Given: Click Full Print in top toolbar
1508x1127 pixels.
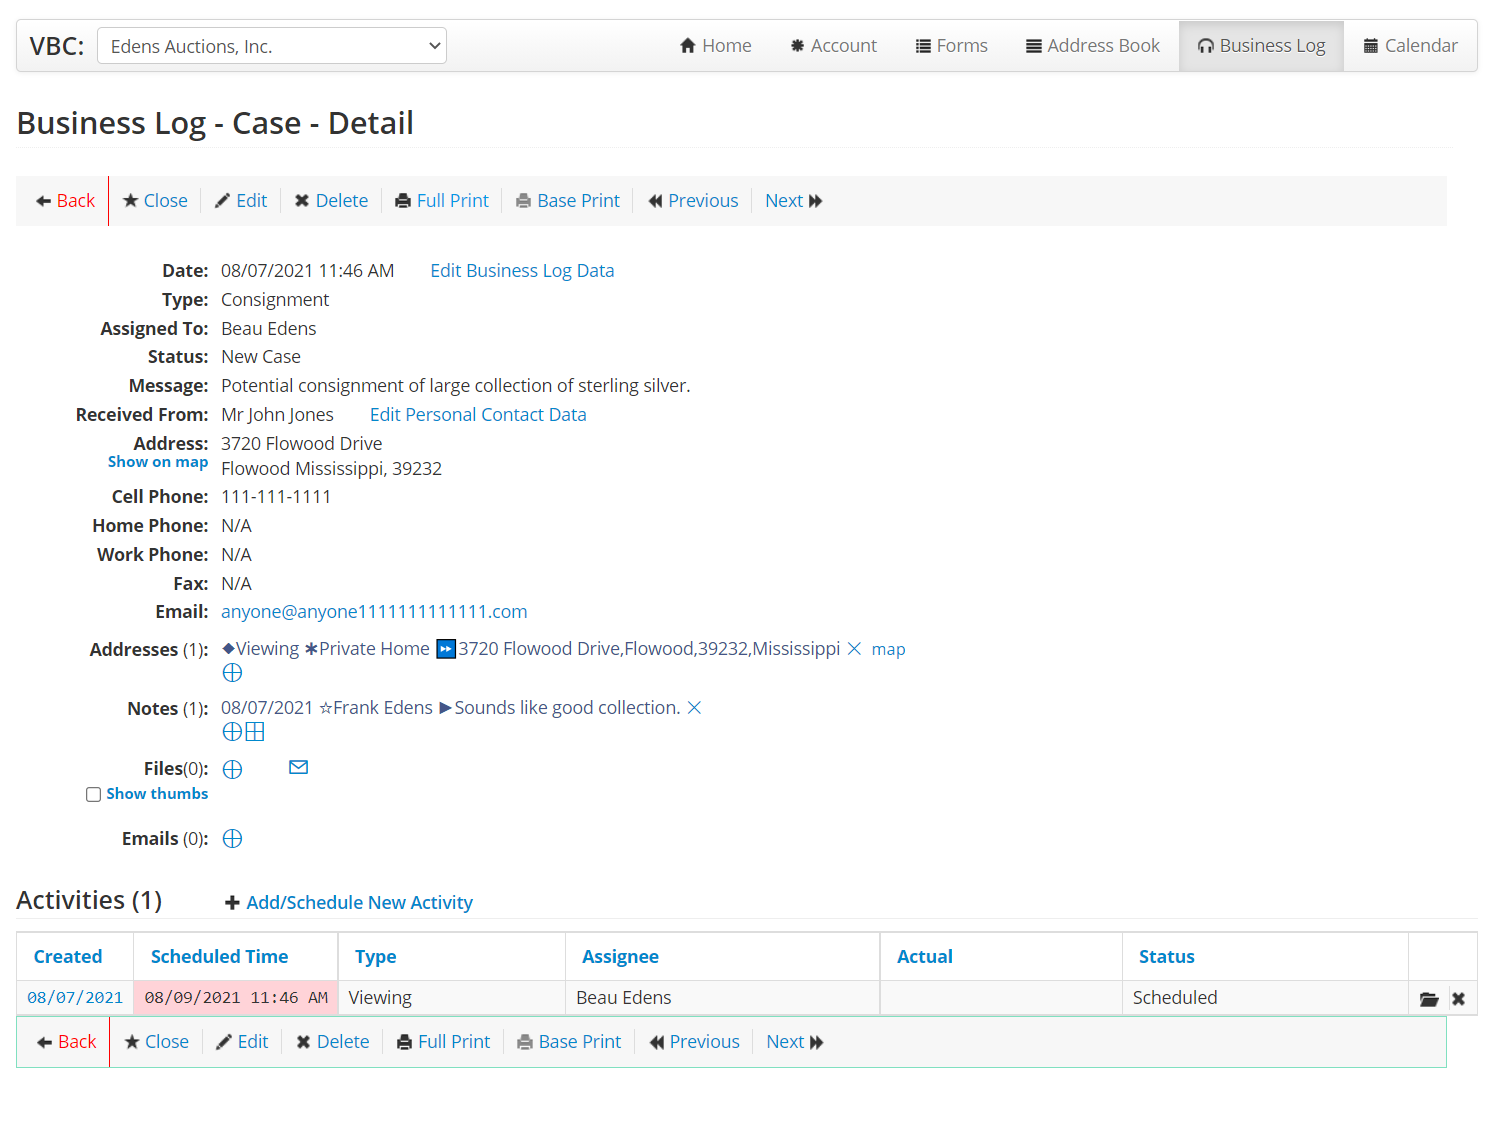Looking at the screenshot, I should 442,201.
